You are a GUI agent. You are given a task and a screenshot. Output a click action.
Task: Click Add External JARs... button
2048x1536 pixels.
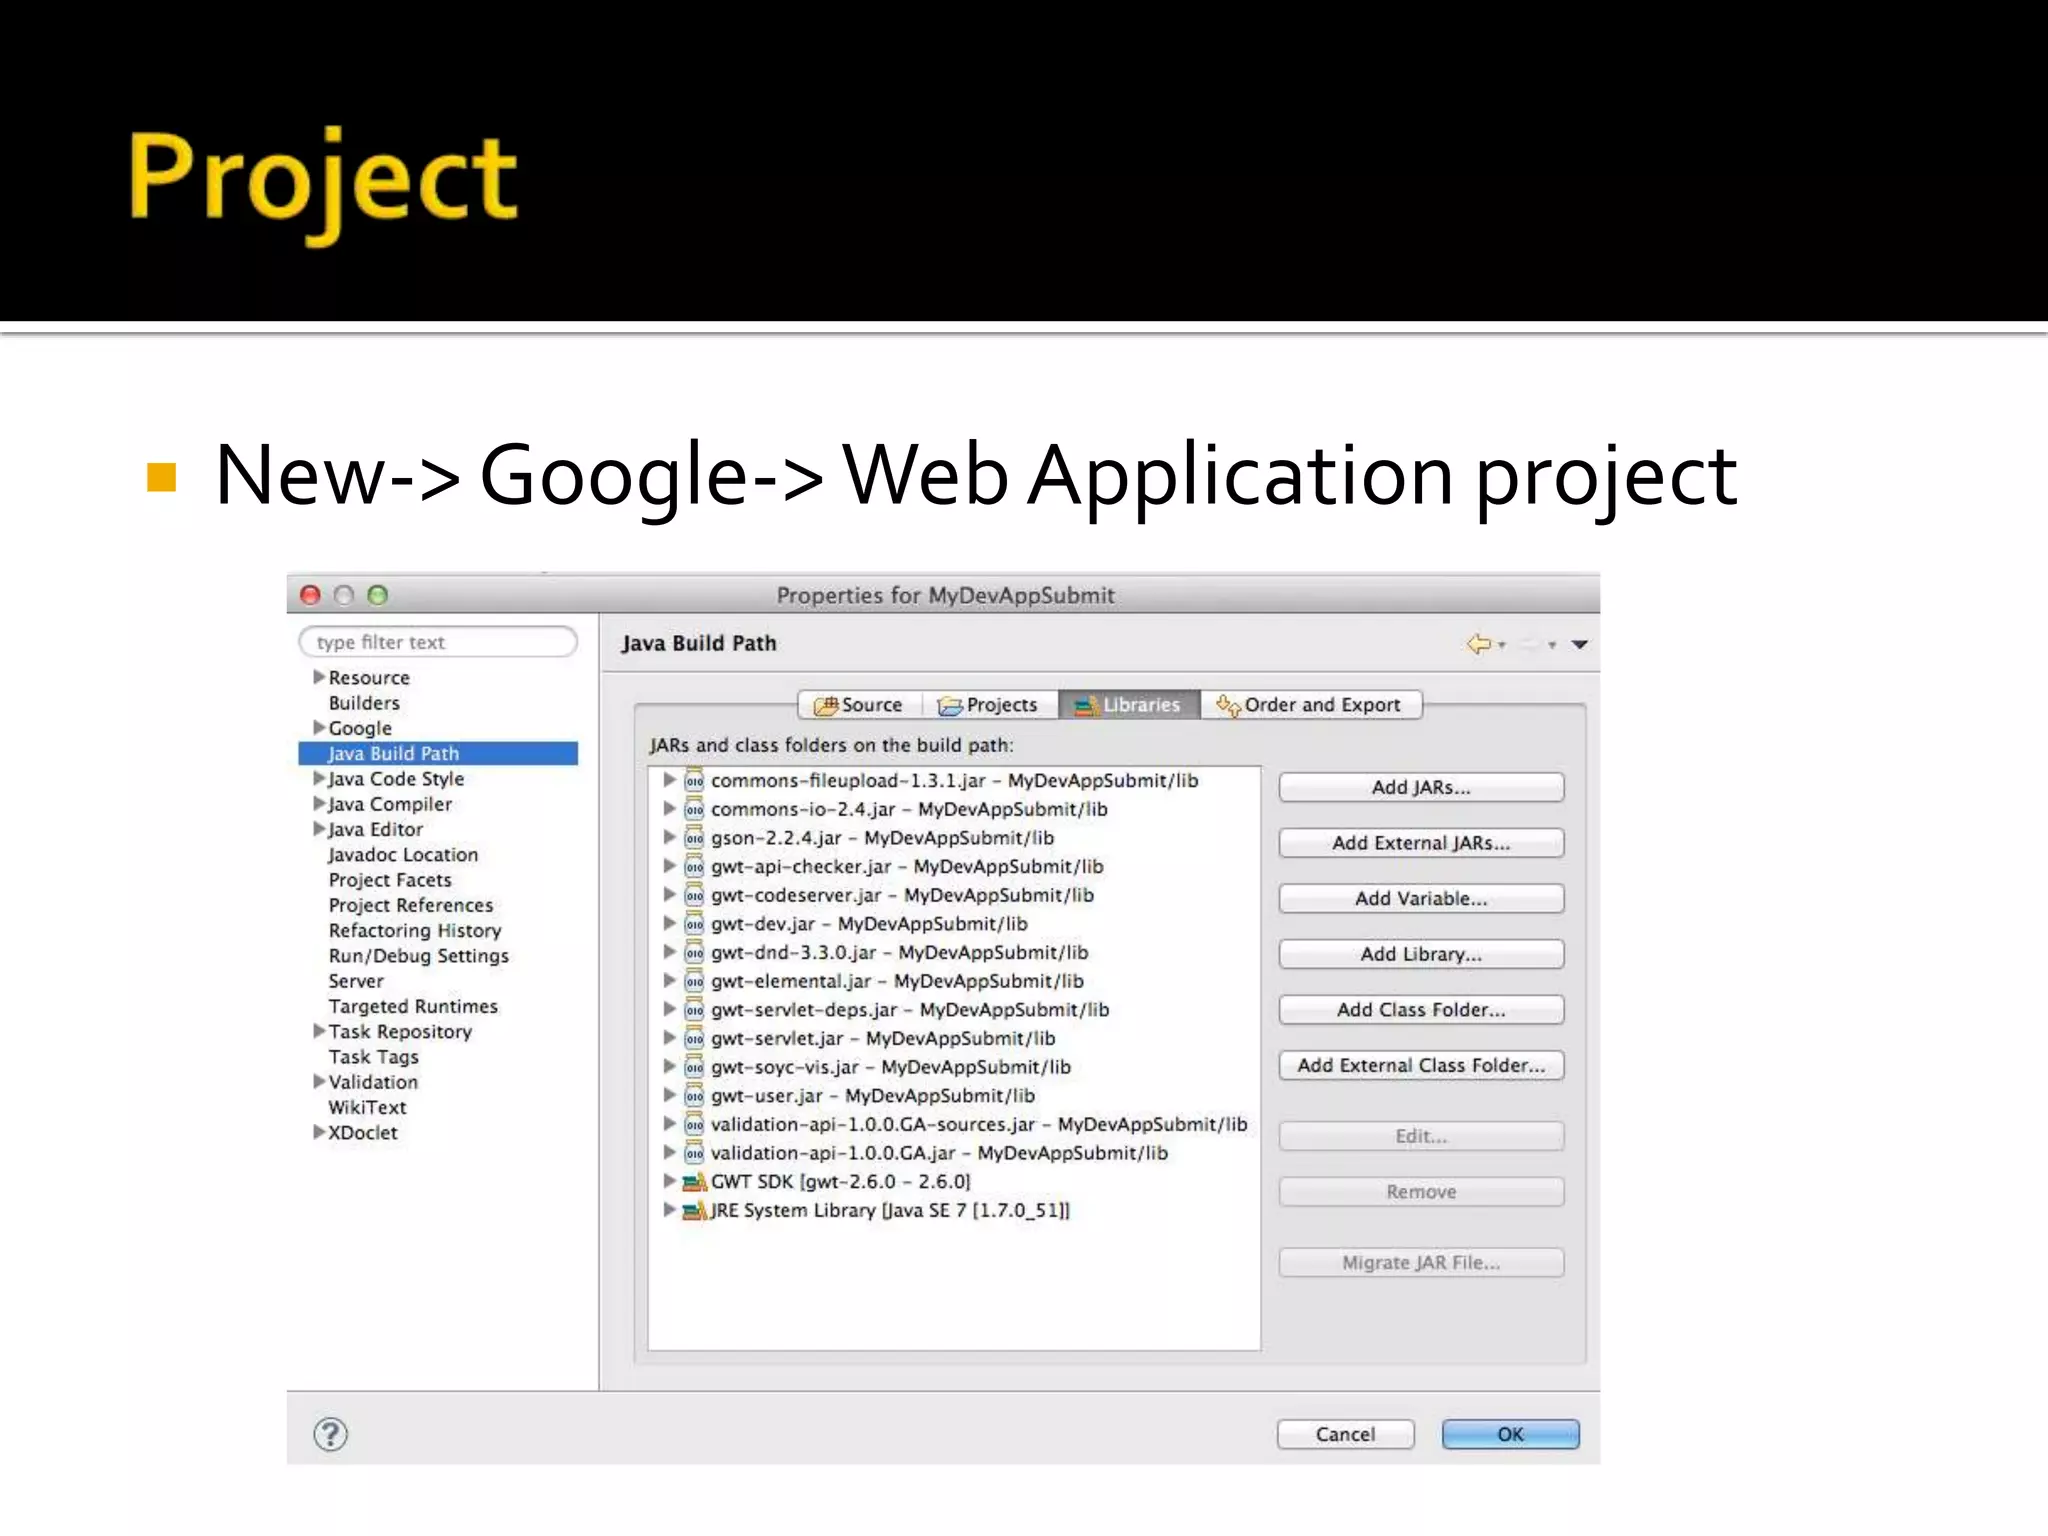[1421, 843]
